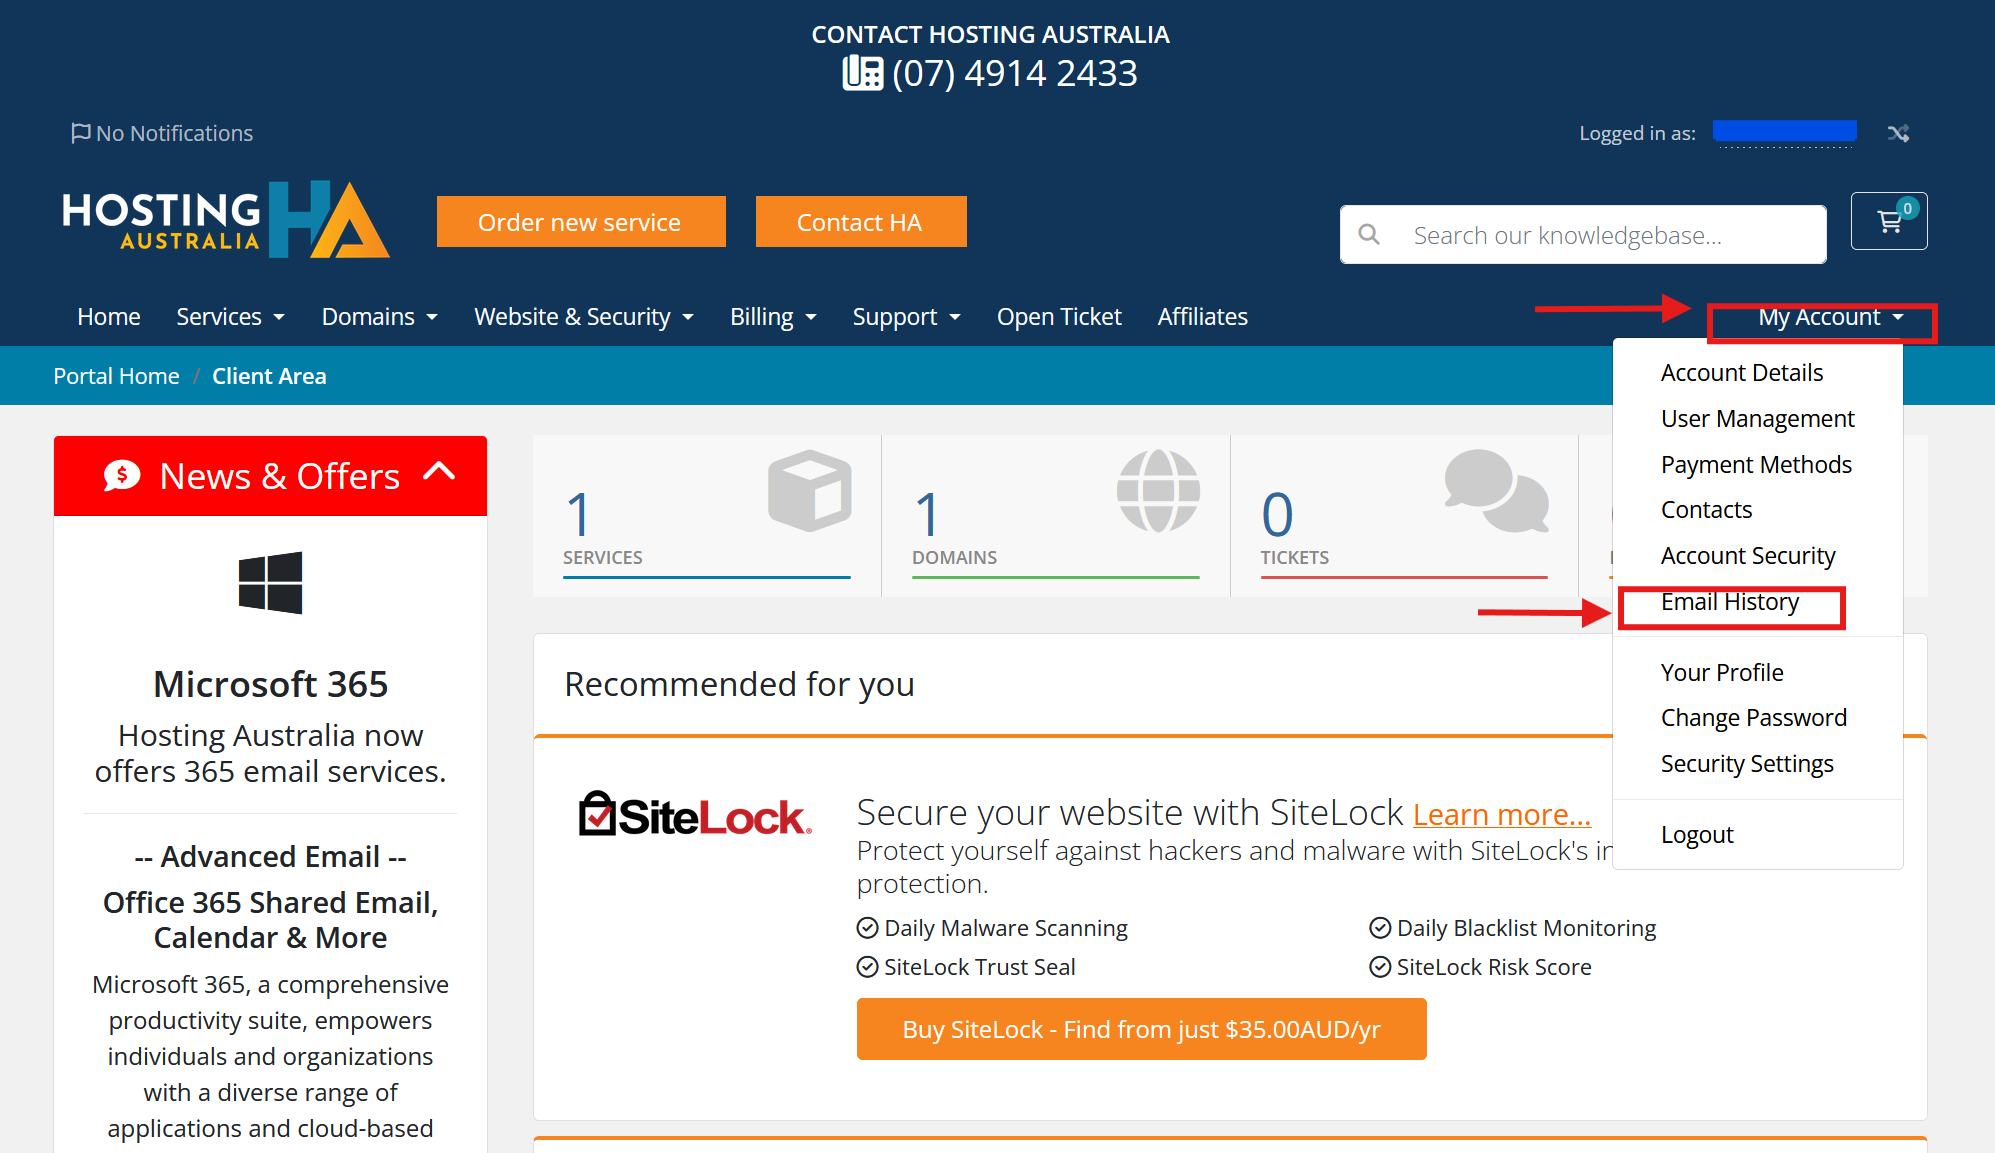
Task: Choose Payment Methods from My Account menu
Action: 1757,465
